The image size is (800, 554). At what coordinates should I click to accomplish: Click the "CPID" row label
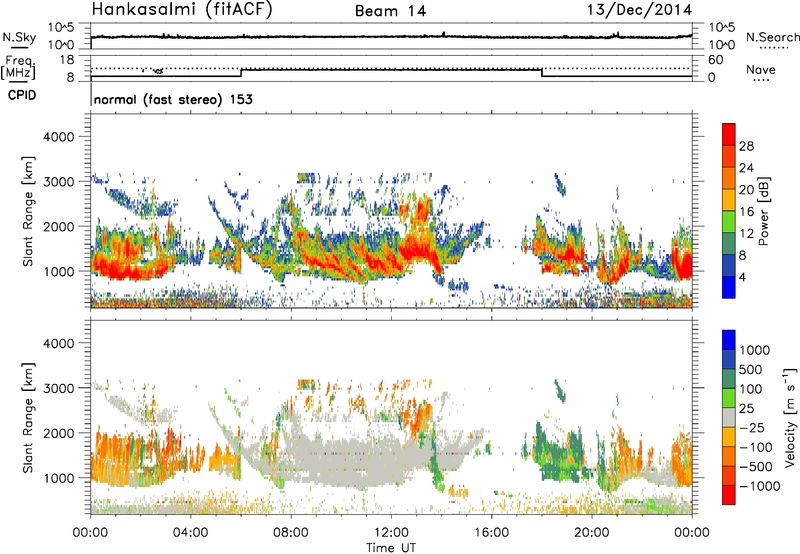pos(22,95)
